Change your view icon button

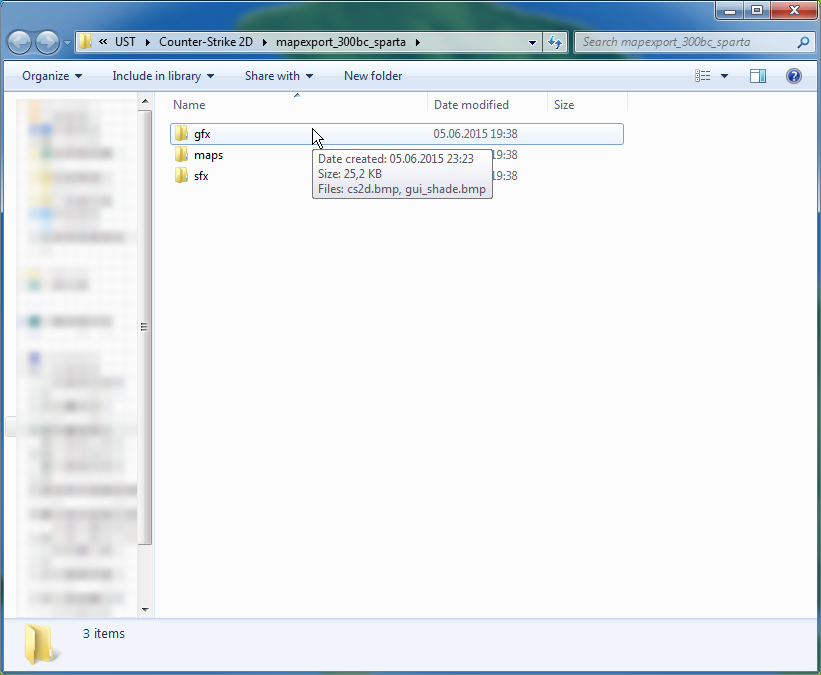tap(703, 76)
